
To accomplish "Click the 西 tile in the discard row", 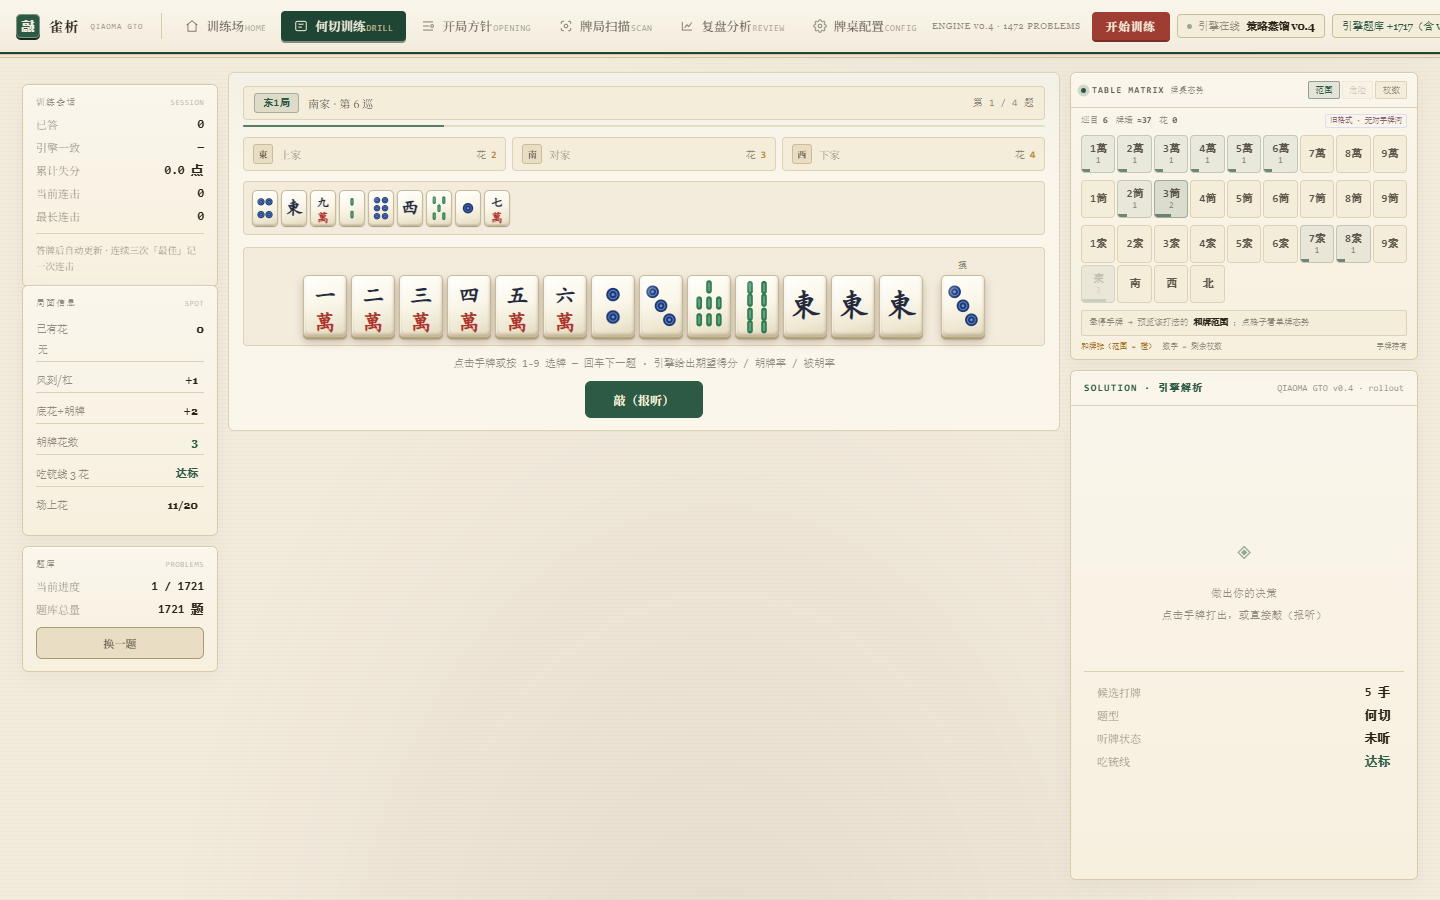I will tap(410, 208).
